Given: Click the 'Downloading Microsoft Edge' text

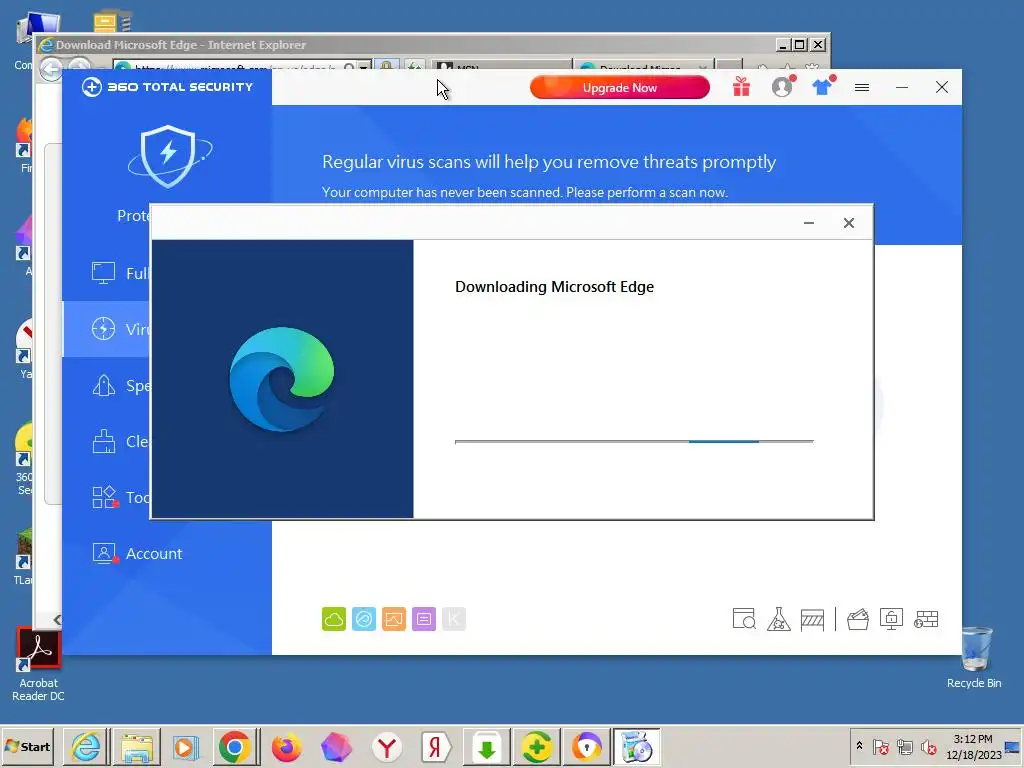Looking at the screenshot, I should pyautogui.click(x=554, y=287).
